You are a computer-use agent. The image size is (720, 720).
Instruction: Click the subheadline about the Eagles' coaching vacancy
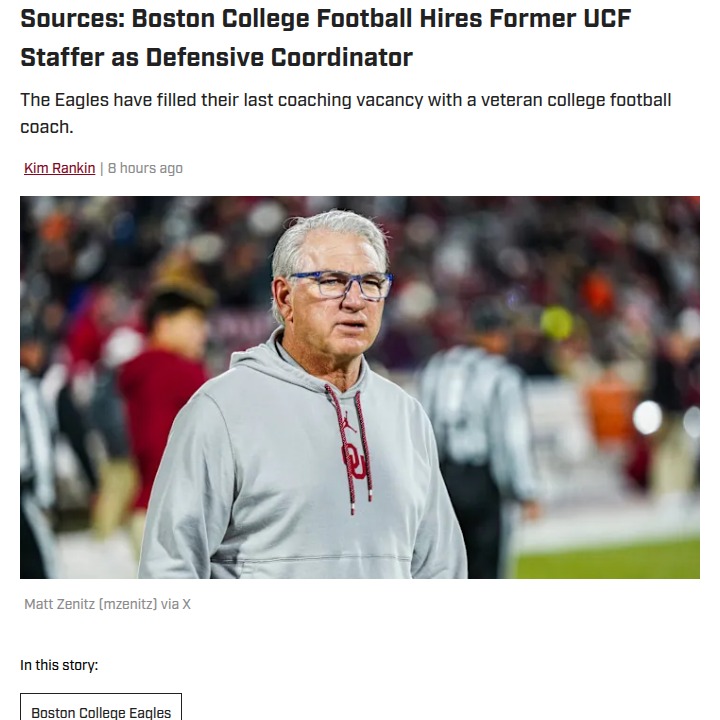345,113
